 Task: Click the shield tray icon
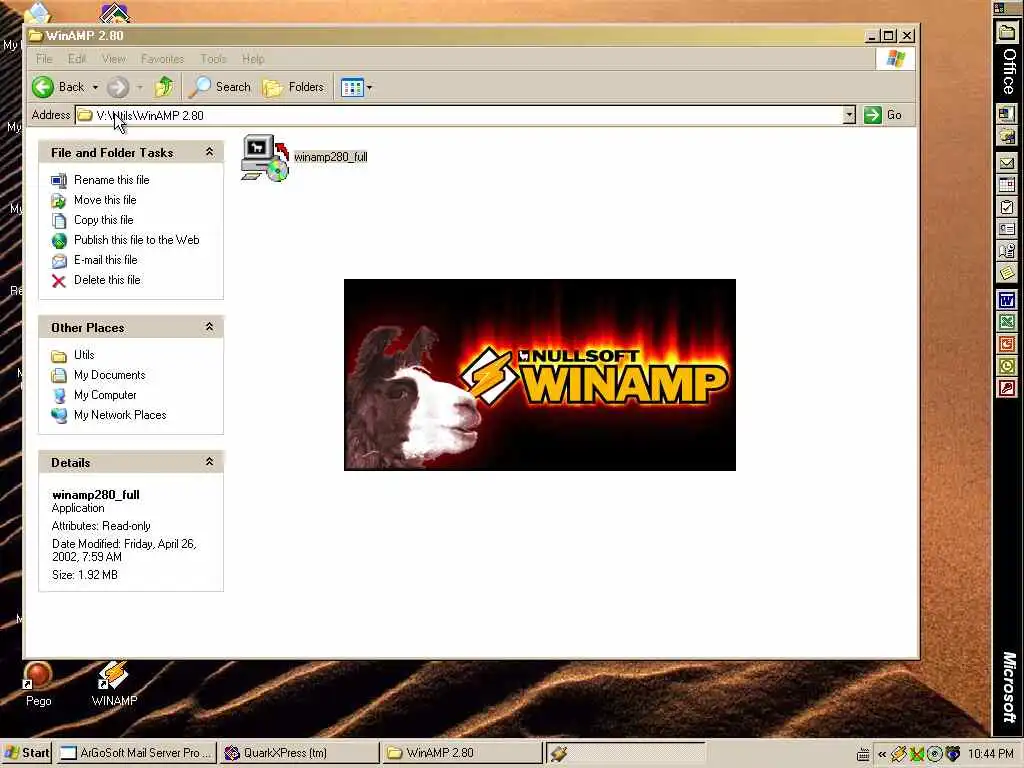953,754
